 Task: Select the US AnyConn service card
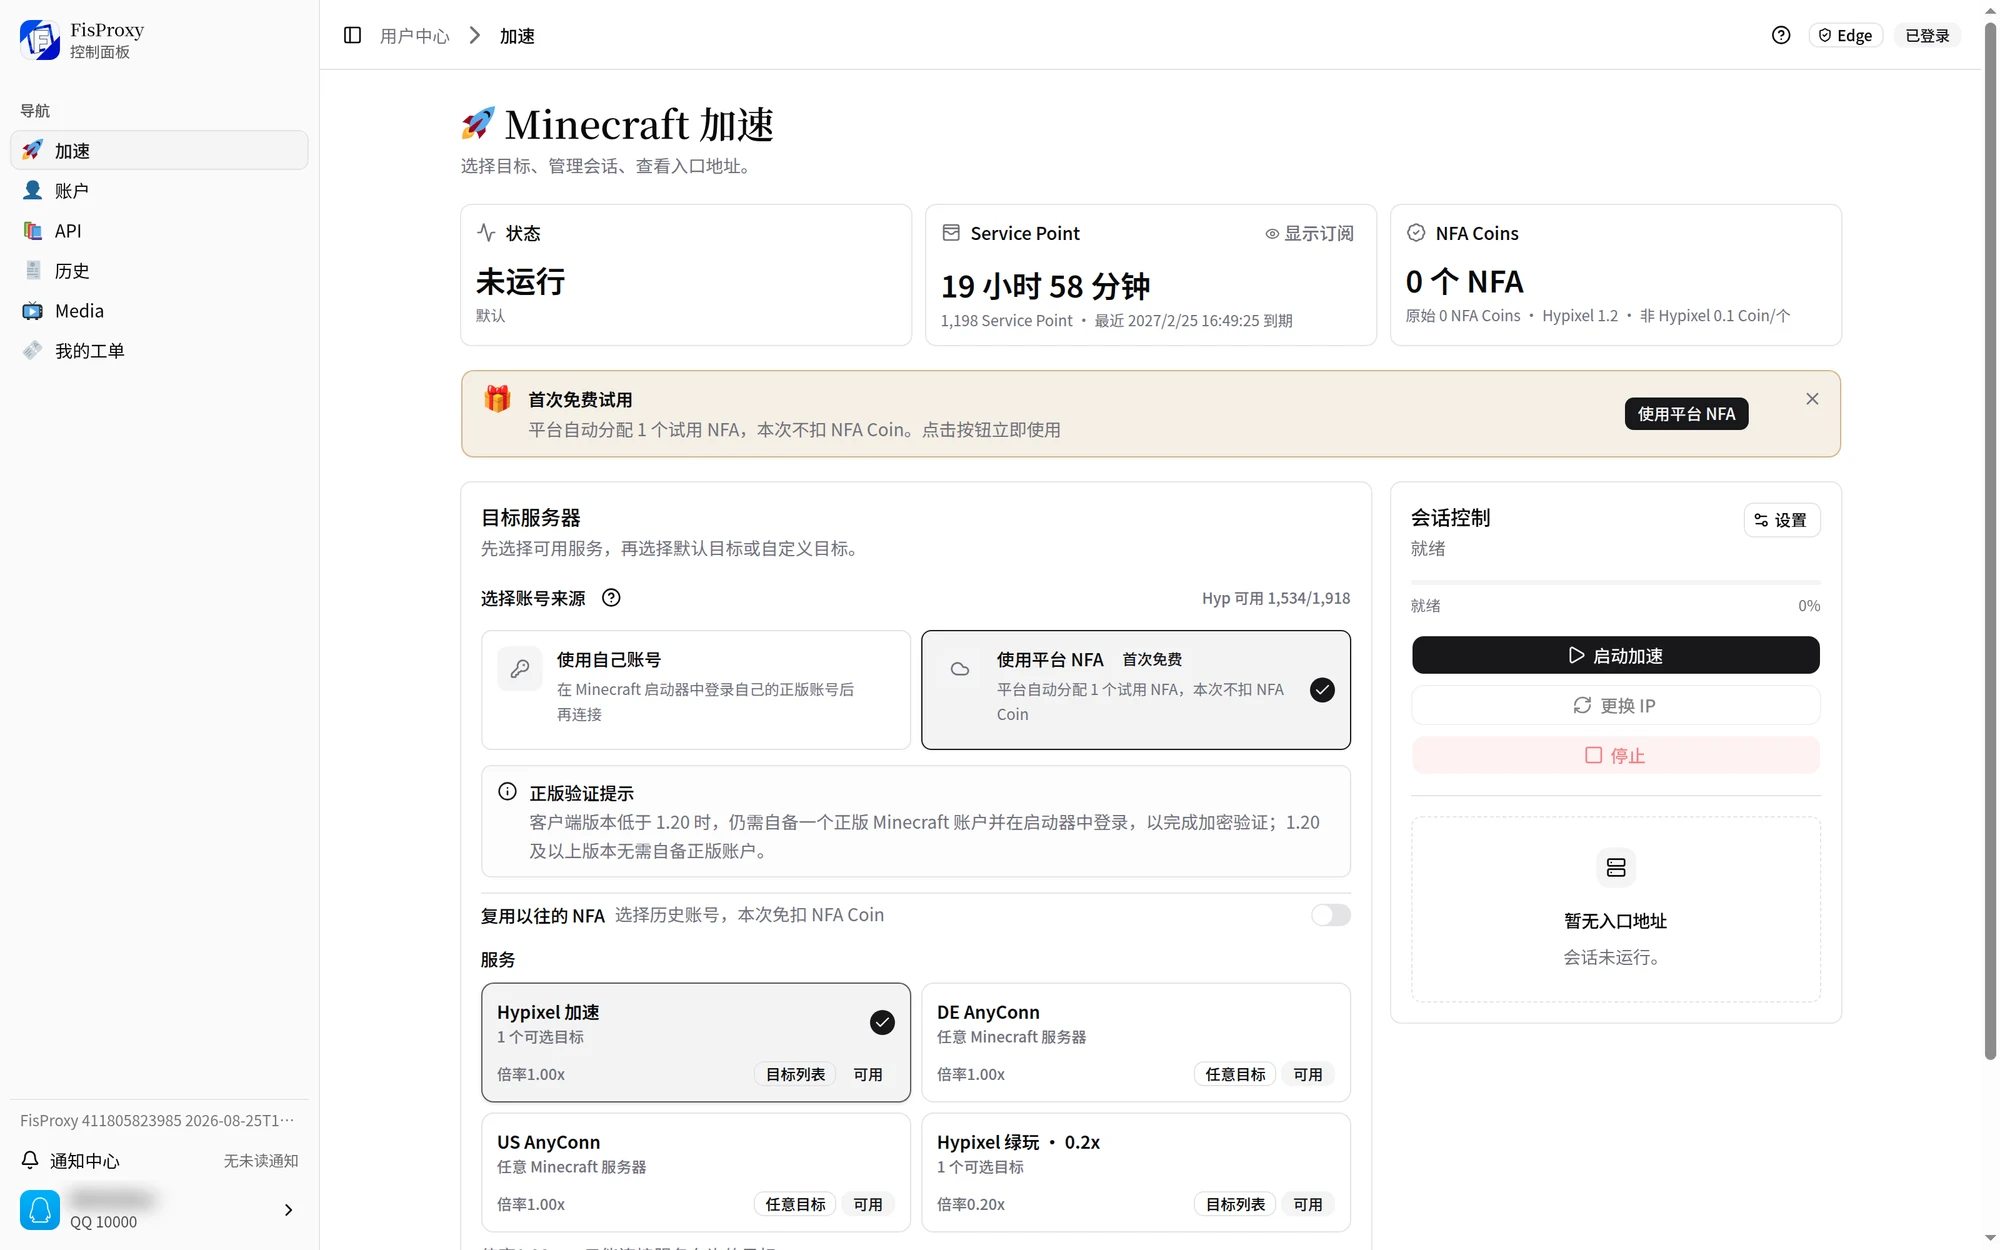click(x=696, y=1172)
